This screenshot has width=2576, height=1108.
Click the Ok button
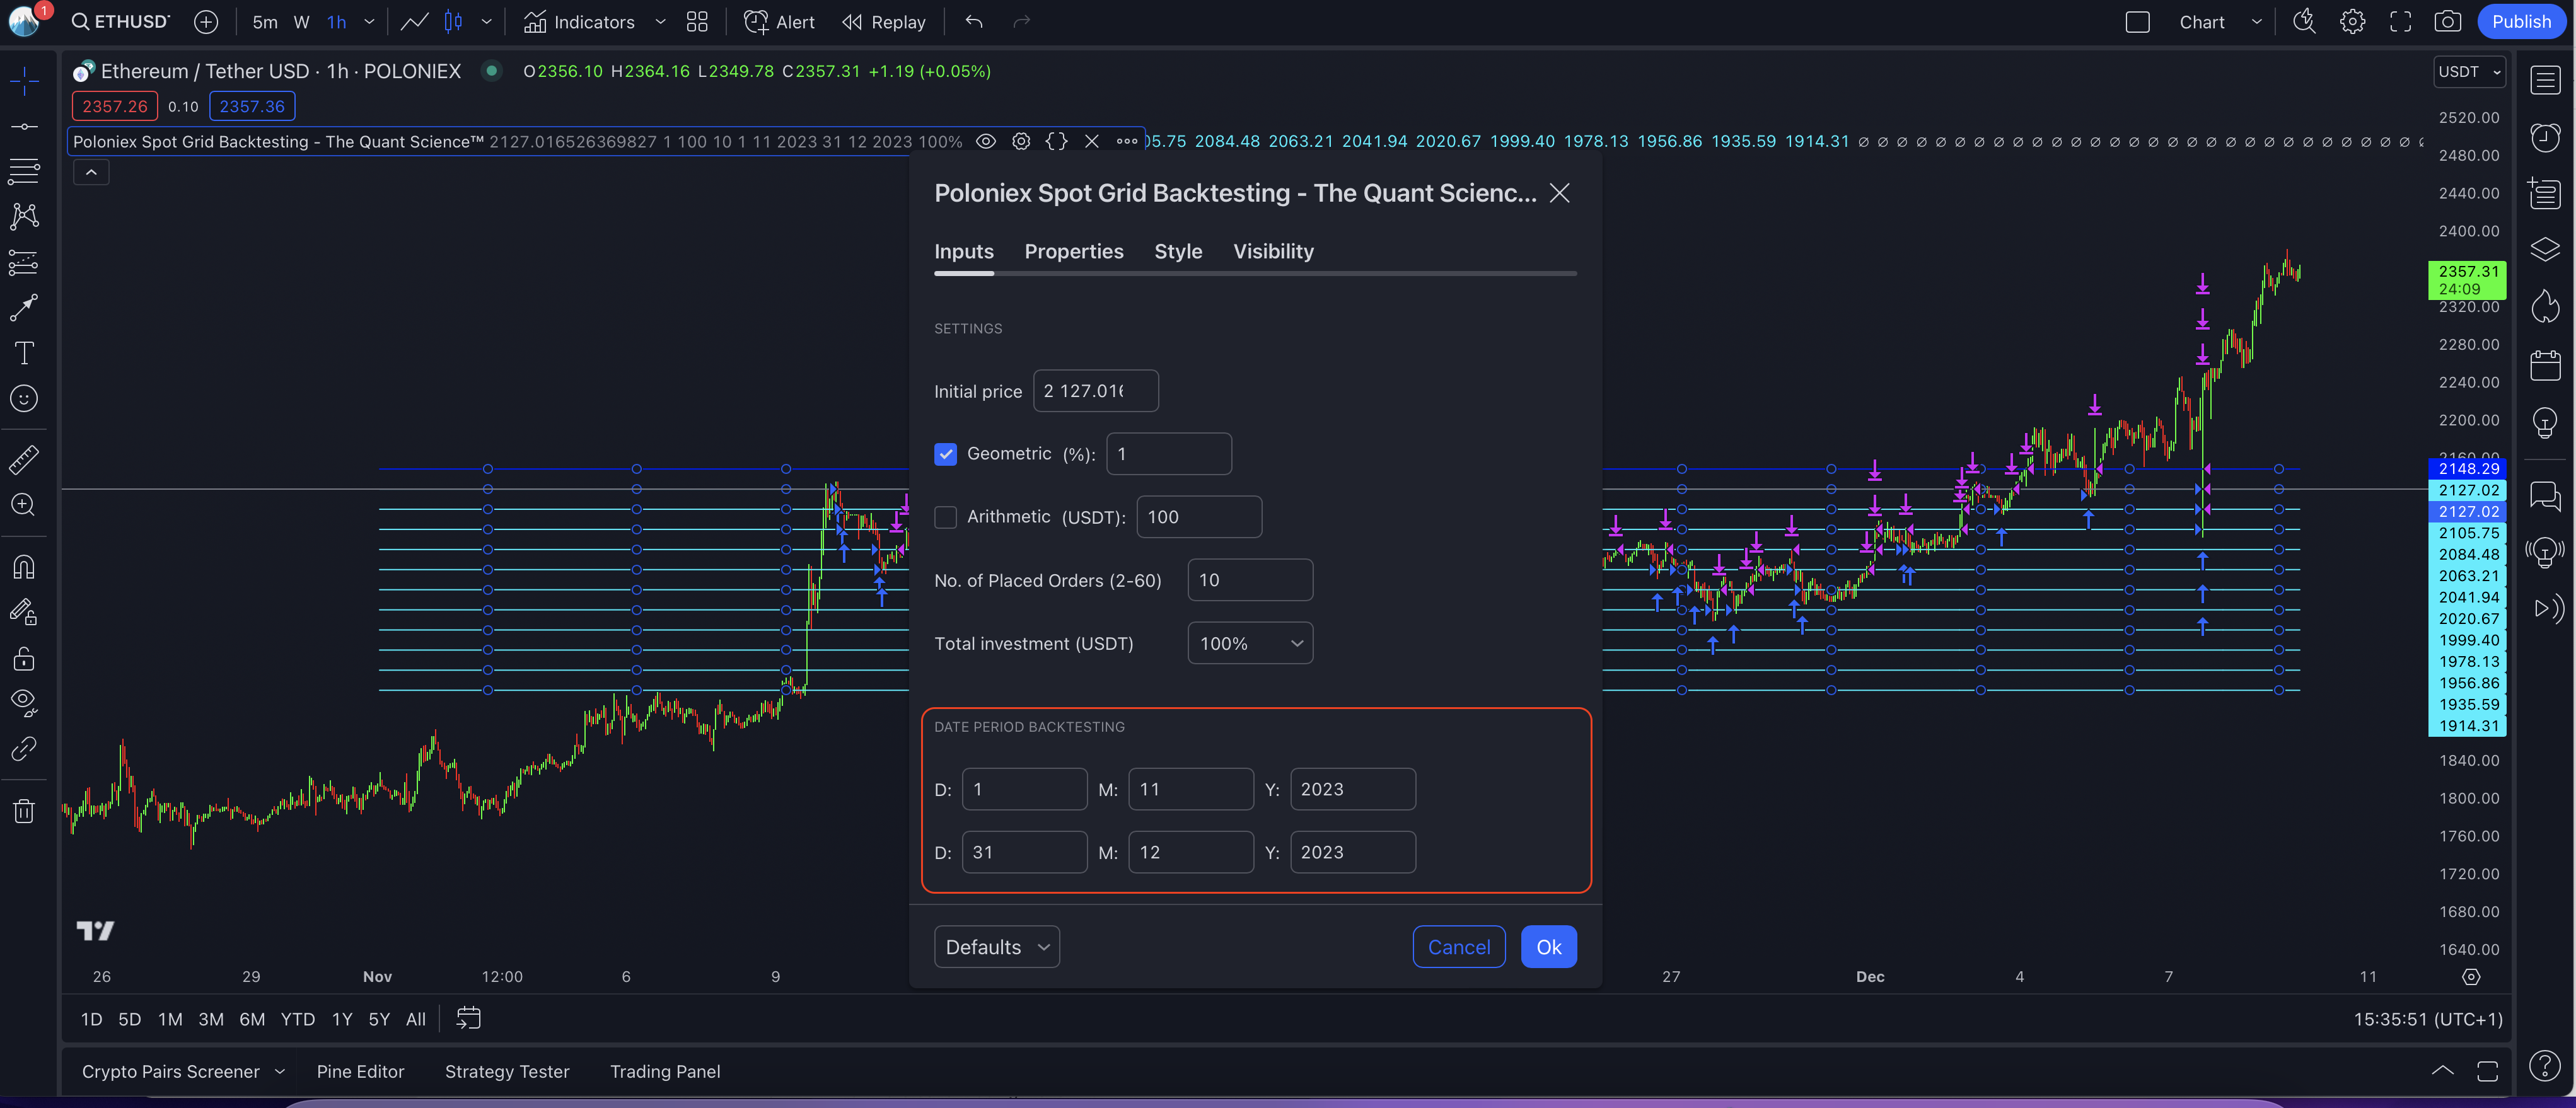point(1548,947)
